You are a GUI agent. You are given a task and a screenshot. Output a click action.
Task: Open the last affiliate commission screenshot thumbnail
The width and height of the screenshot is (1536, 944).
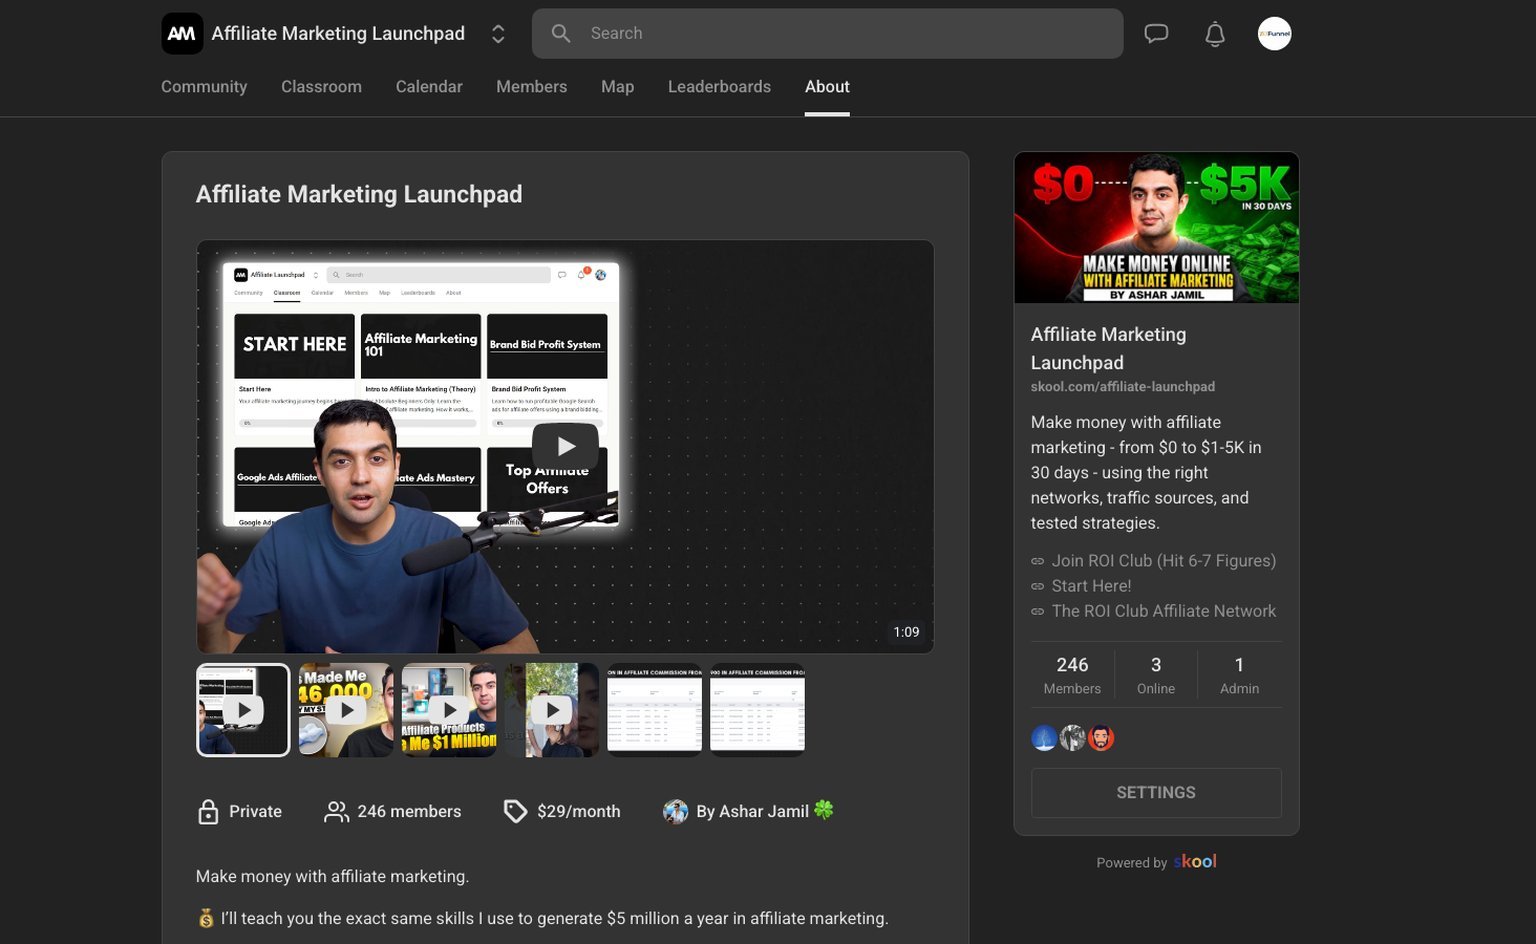[758, 710]
